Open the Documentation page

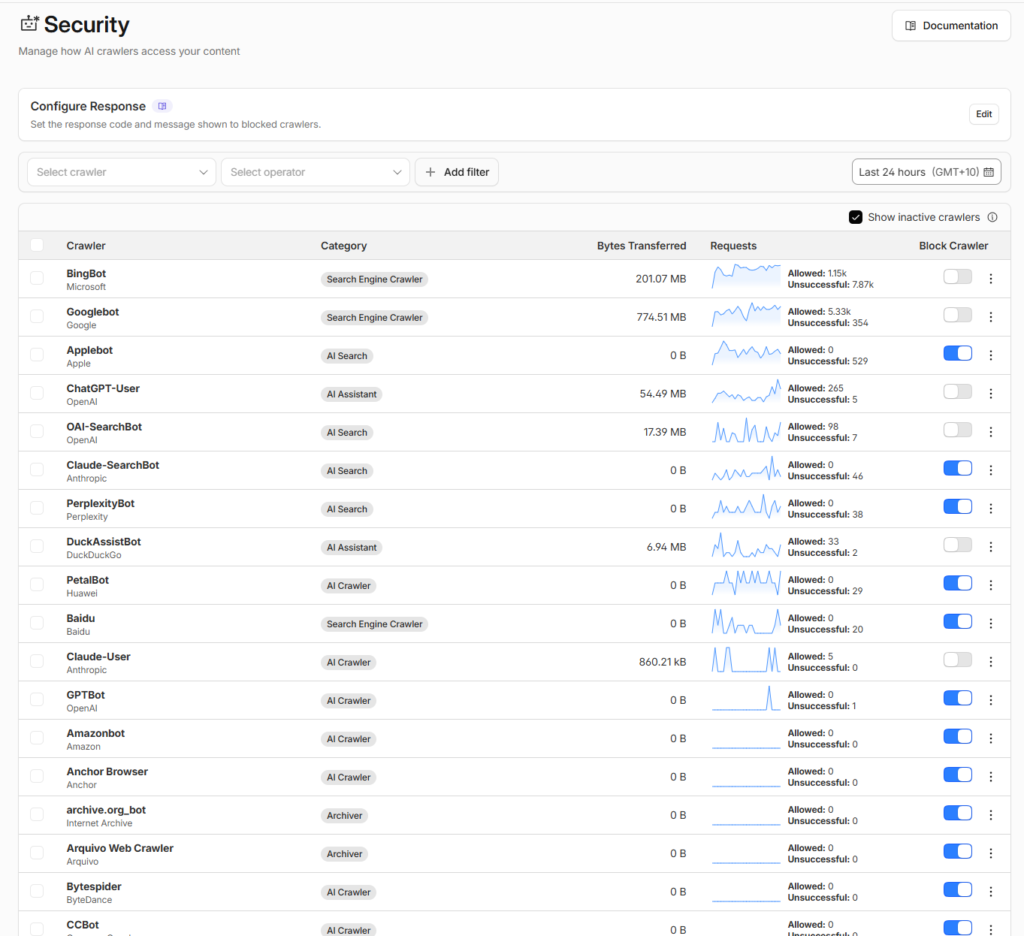[x=951, y=26]
